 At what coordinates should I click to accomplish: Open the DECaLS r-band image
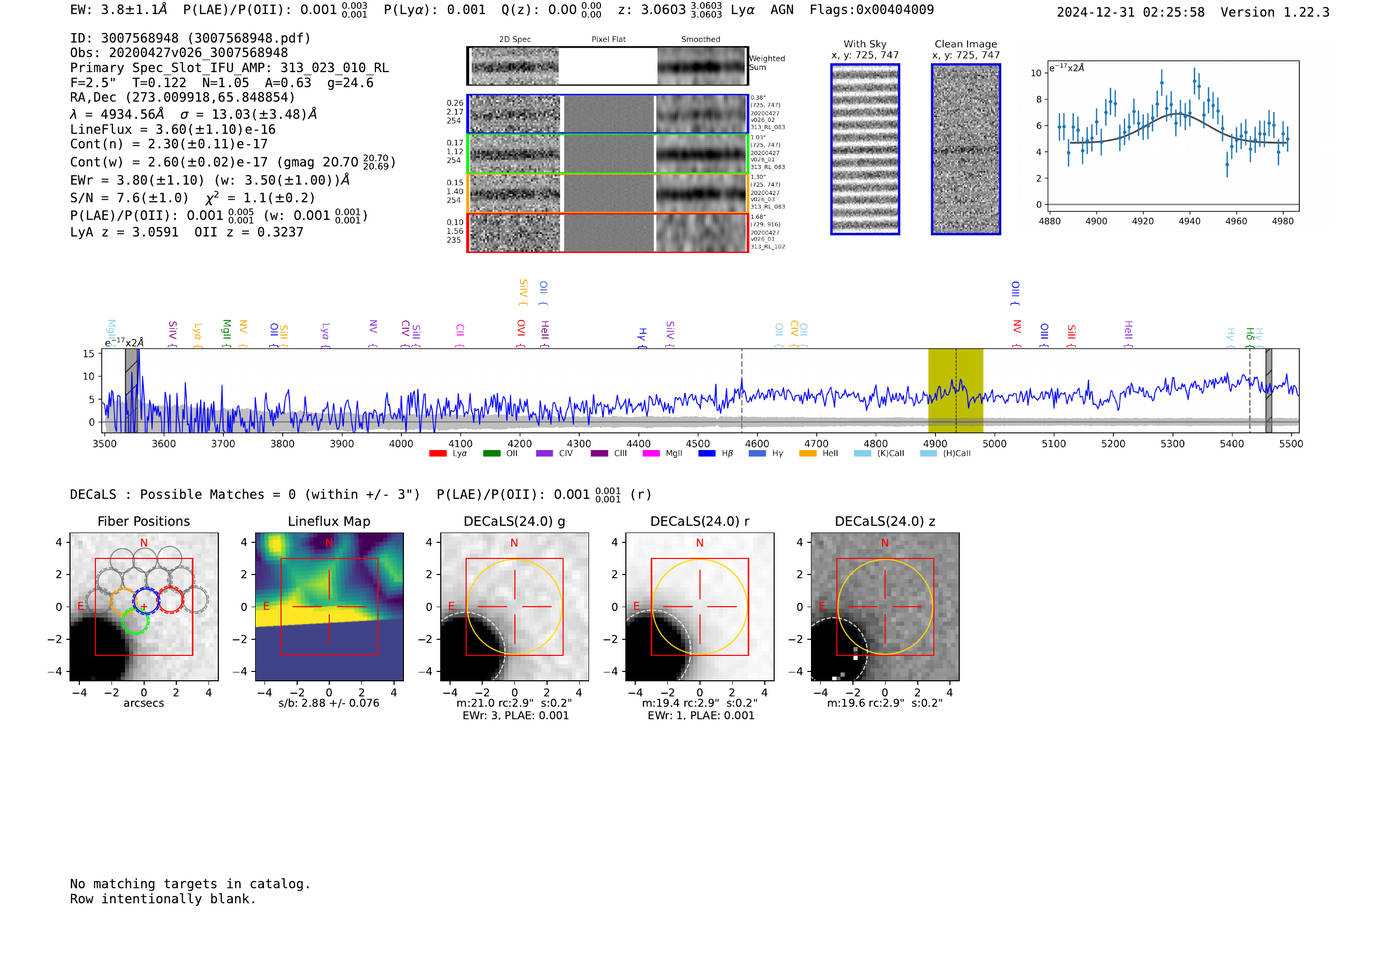click(x=699, y=607)
